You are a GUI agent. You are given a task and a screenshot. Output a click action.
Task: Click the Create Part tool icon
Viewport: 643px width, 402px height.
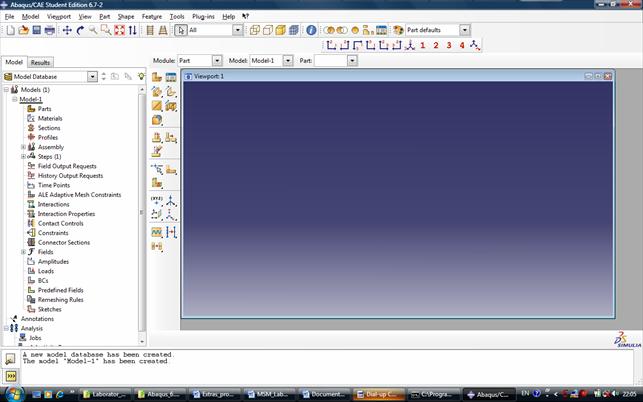[157, 77]
